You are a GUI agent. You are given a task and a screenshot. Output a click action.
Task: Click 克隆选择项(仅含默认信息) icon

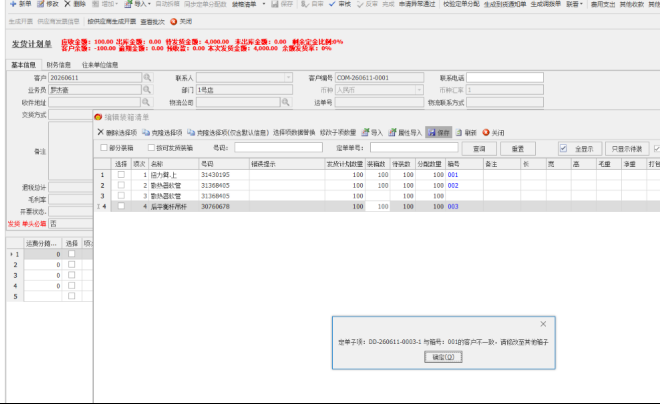[x=191, y=132]
